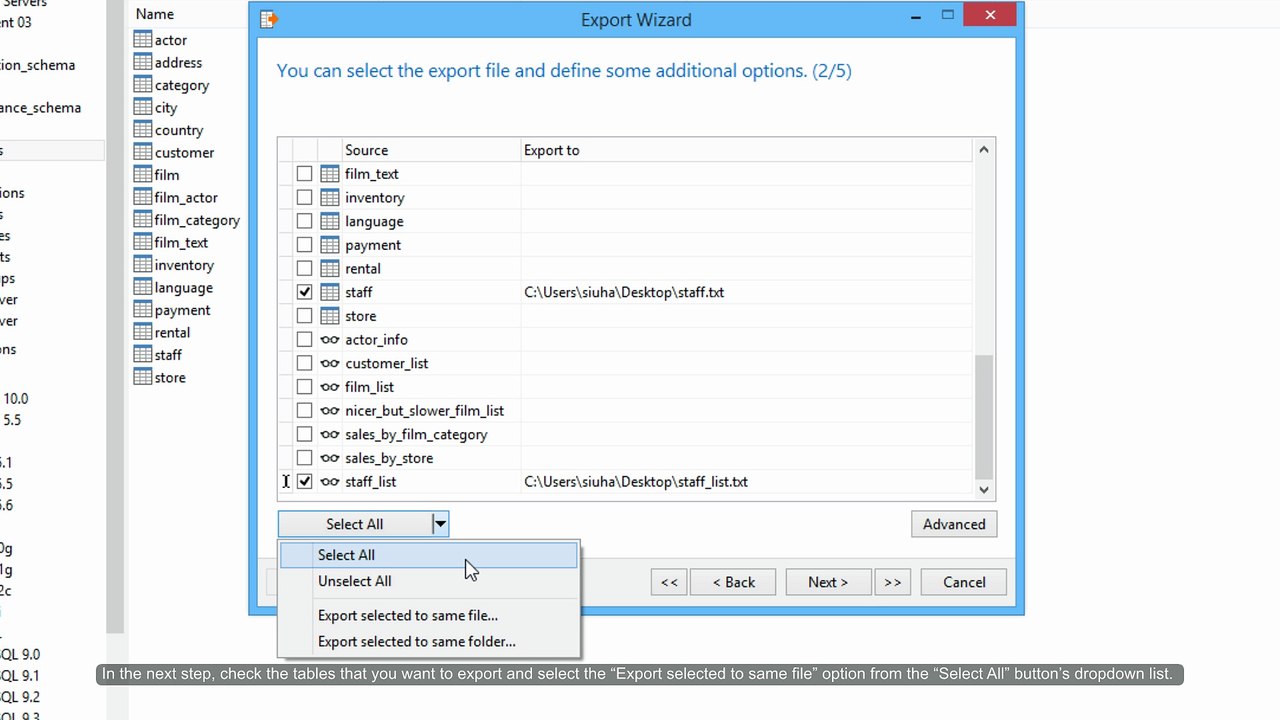
Task: Check the customer_list checkbox
Action: pyautogui.click(x=305, y=363)
